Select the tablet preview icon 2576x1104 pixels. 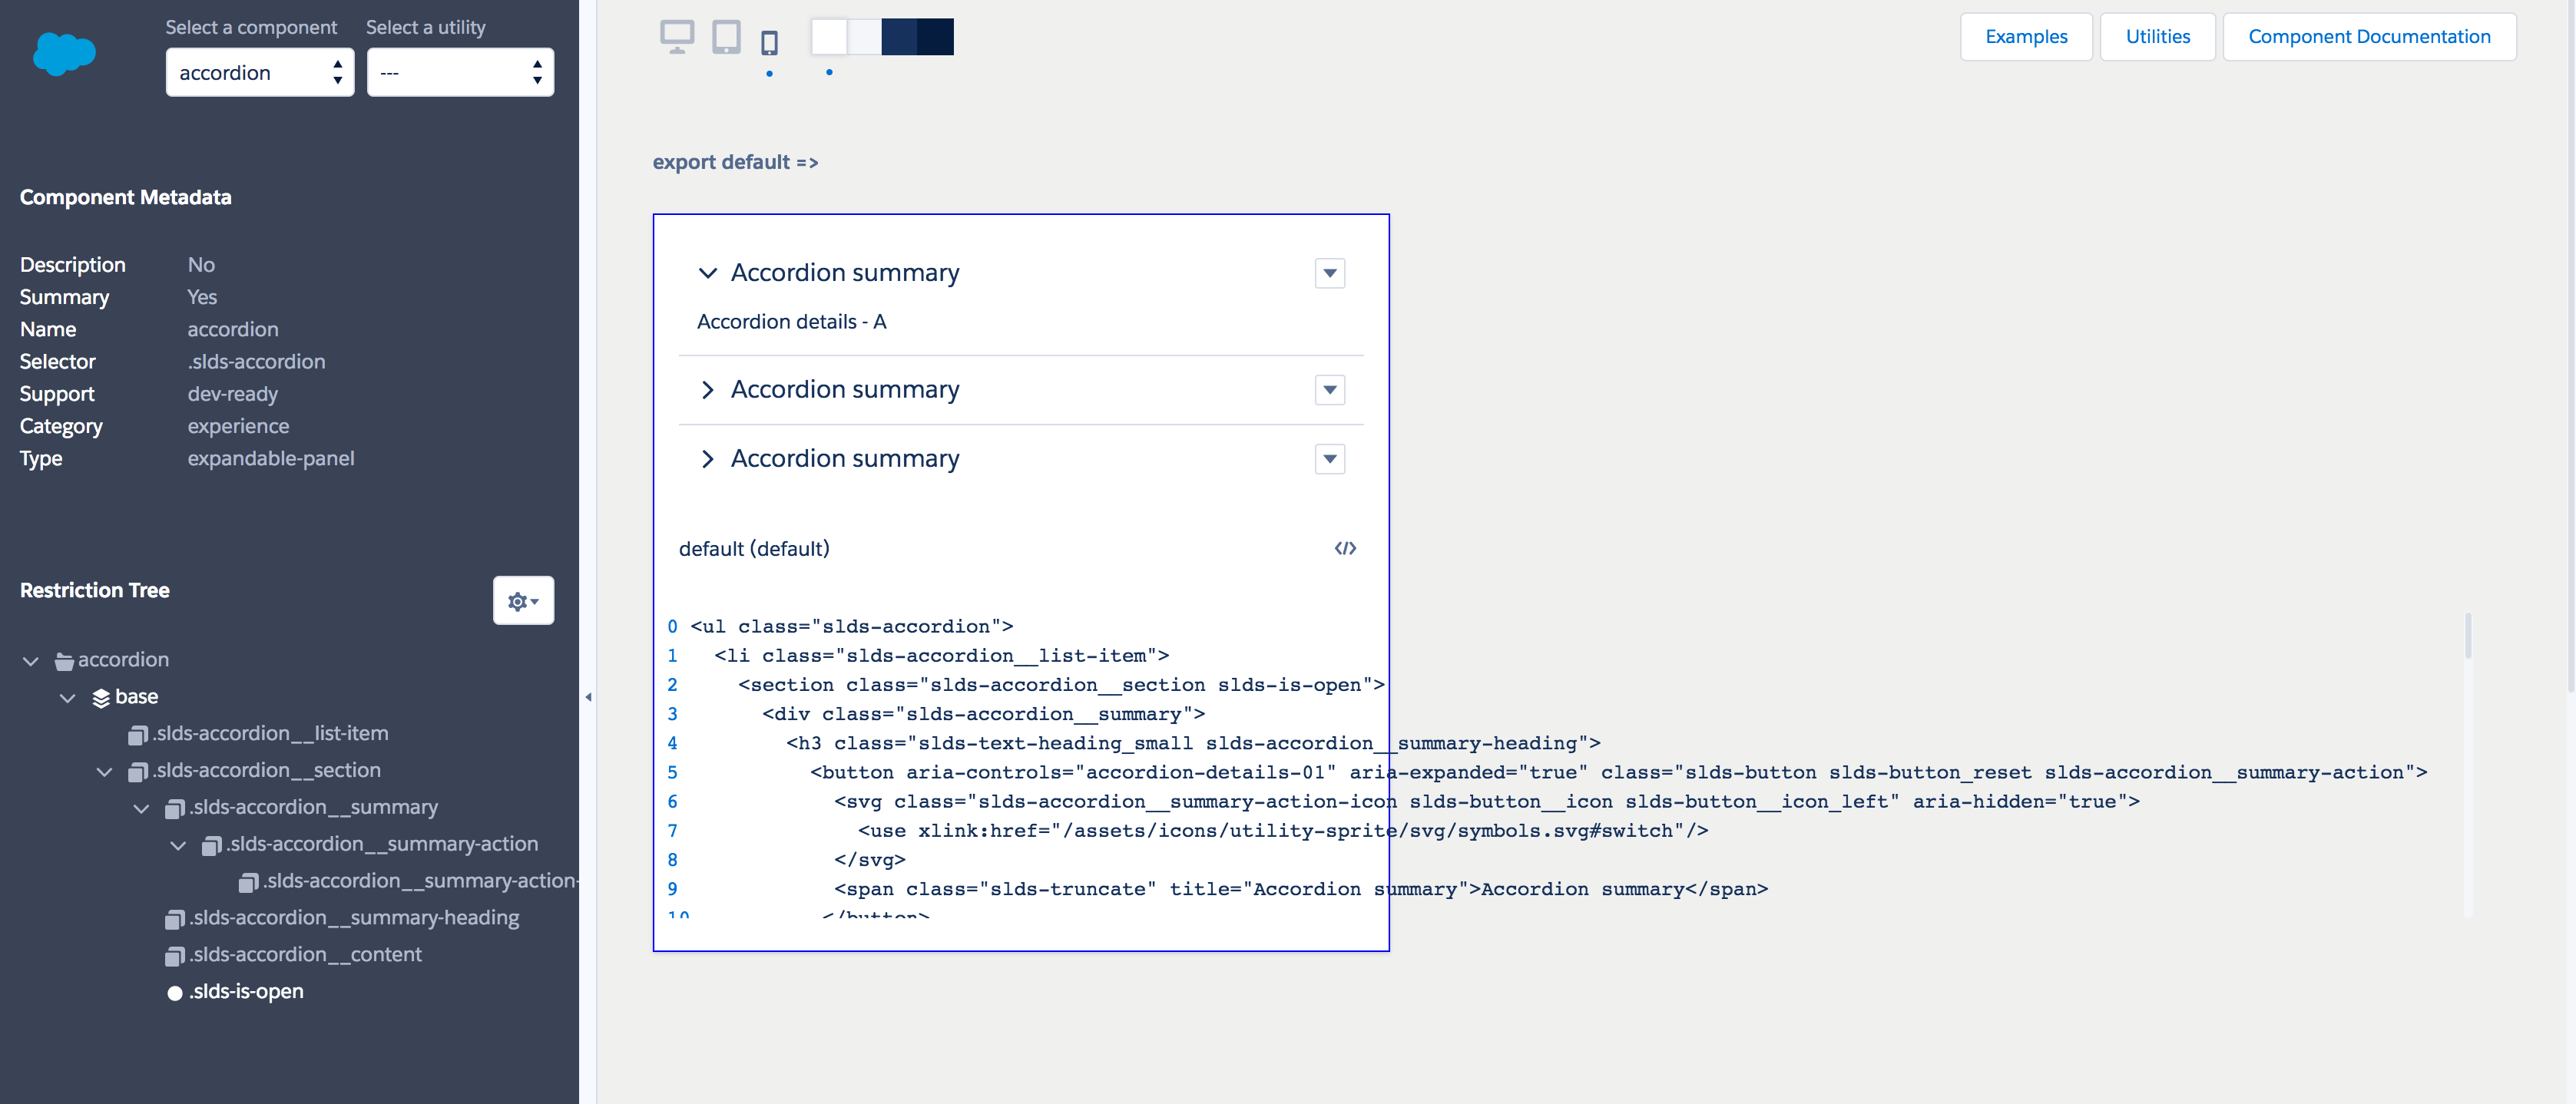pos(724,36)
